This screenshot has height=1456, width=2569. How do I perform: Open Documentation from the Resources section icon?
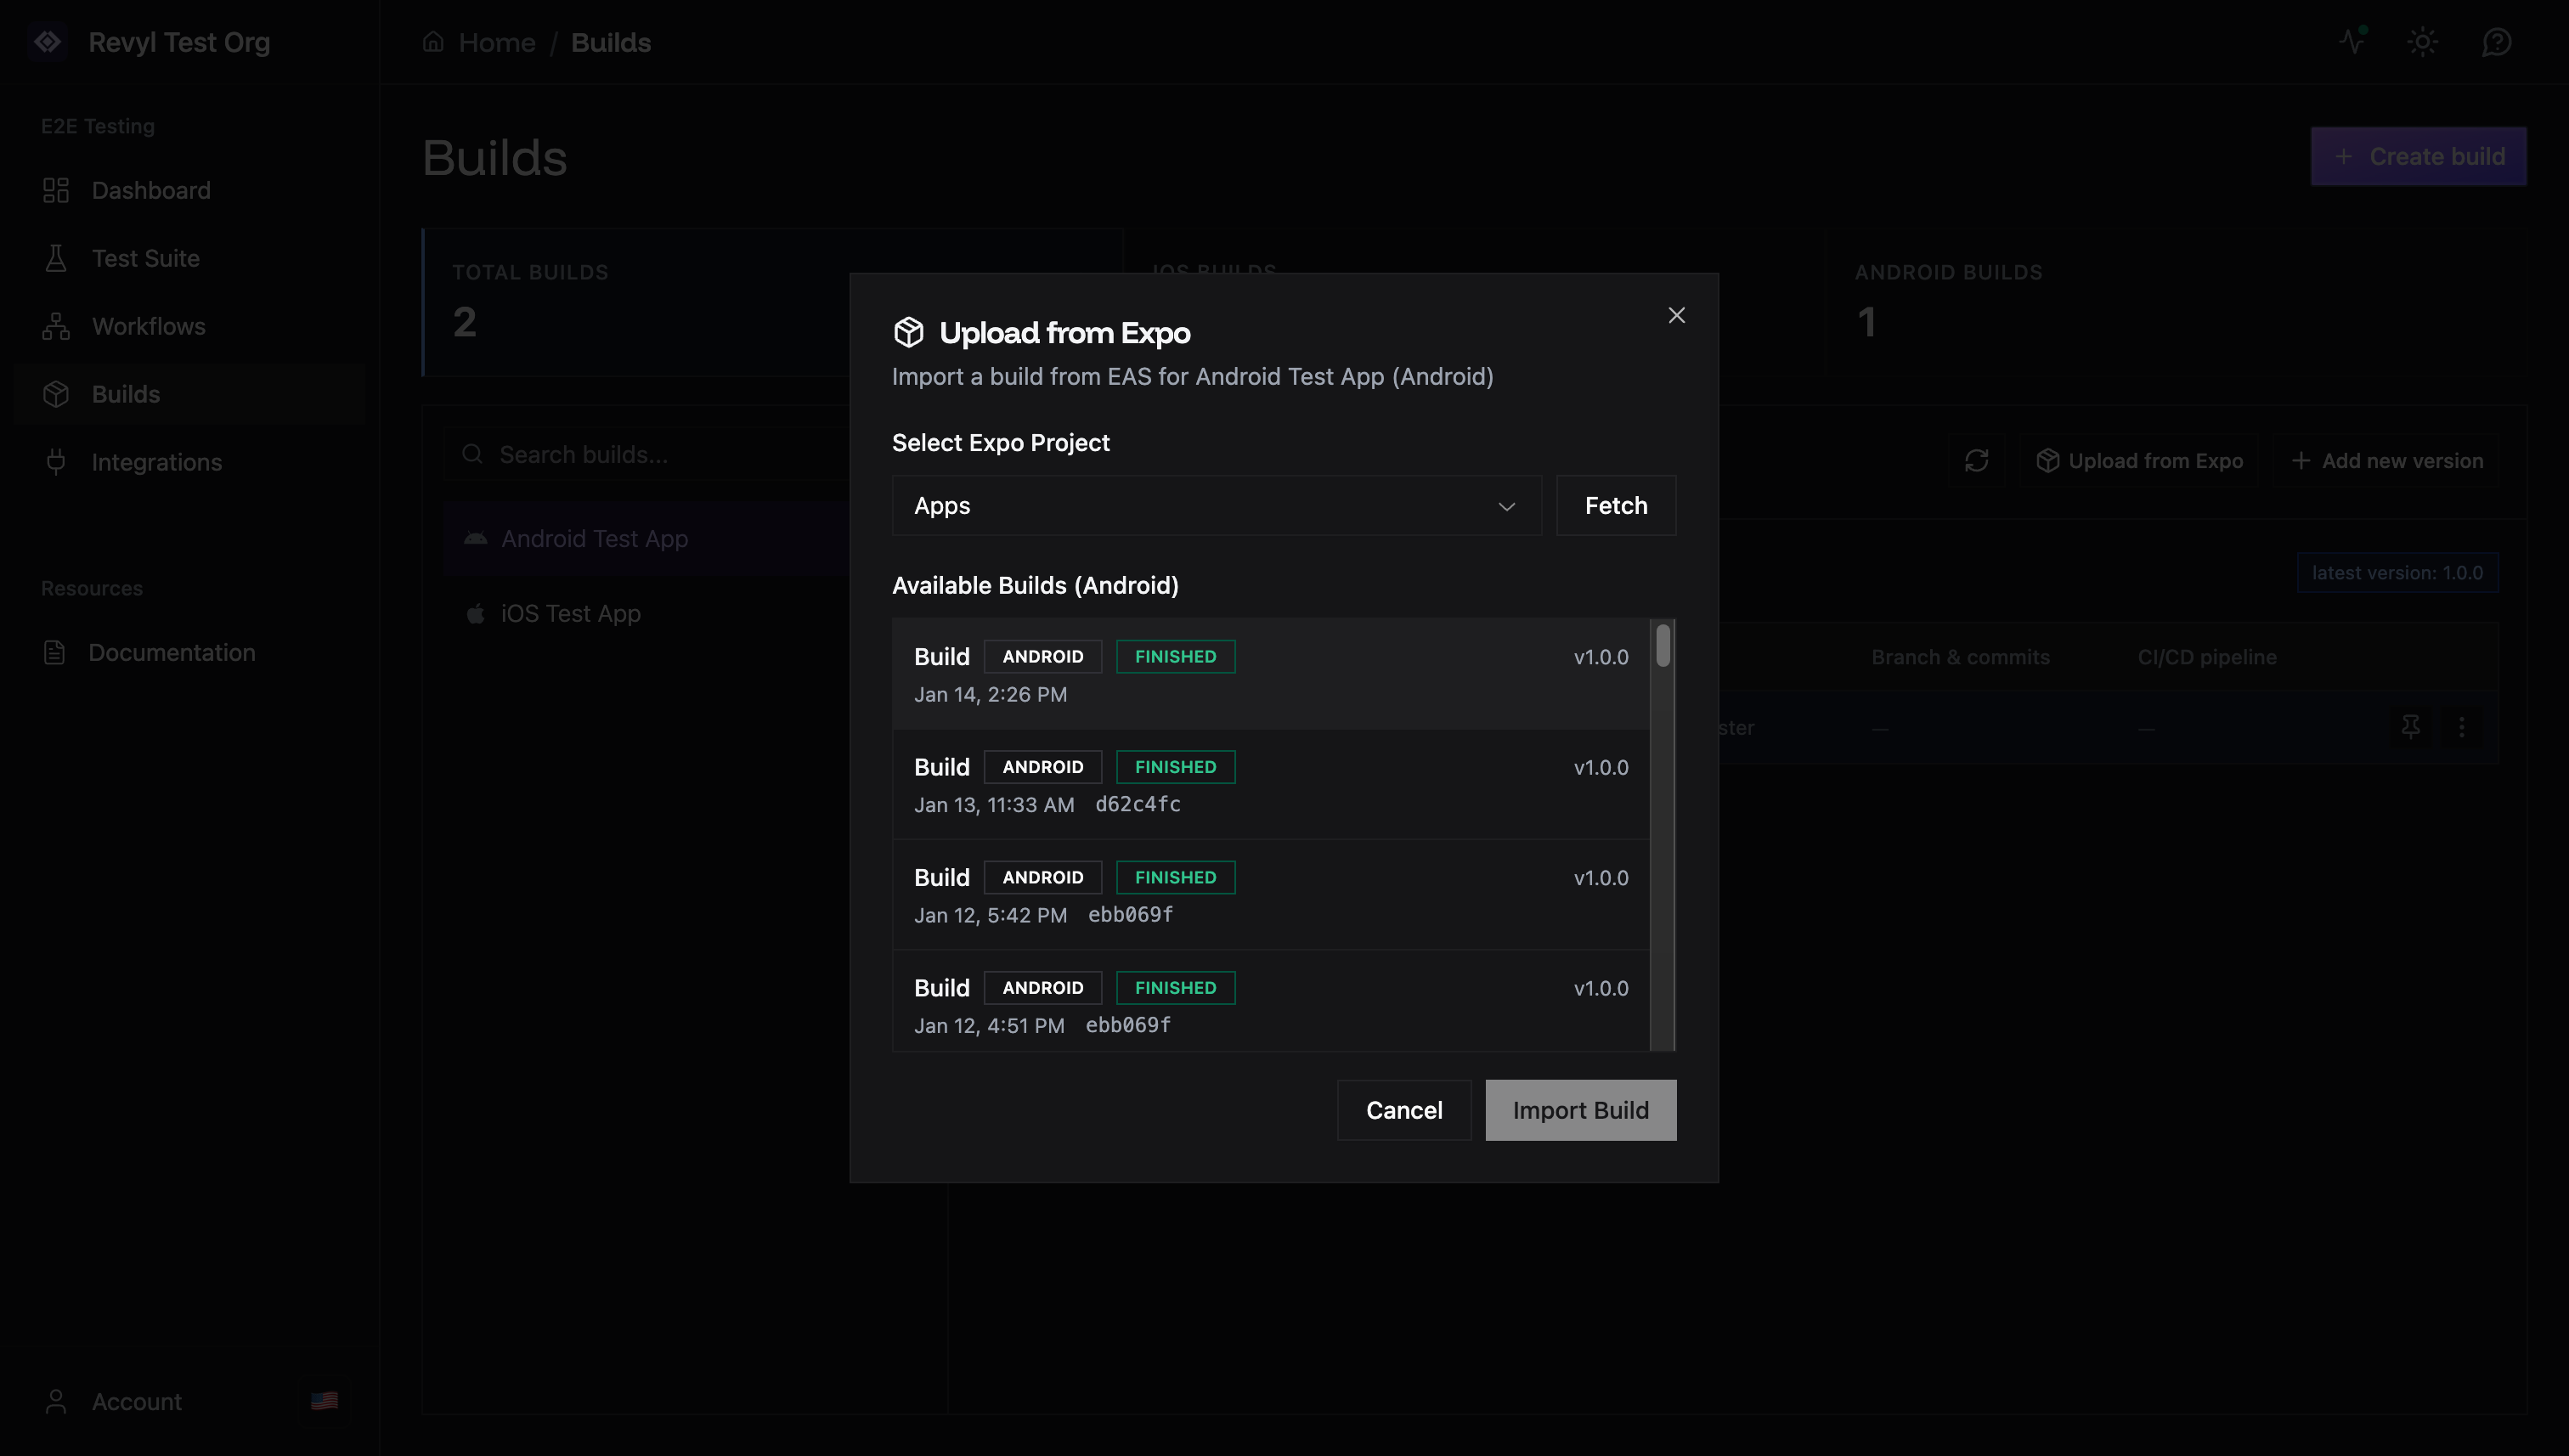pyautogui.click(x=56, y=652)
